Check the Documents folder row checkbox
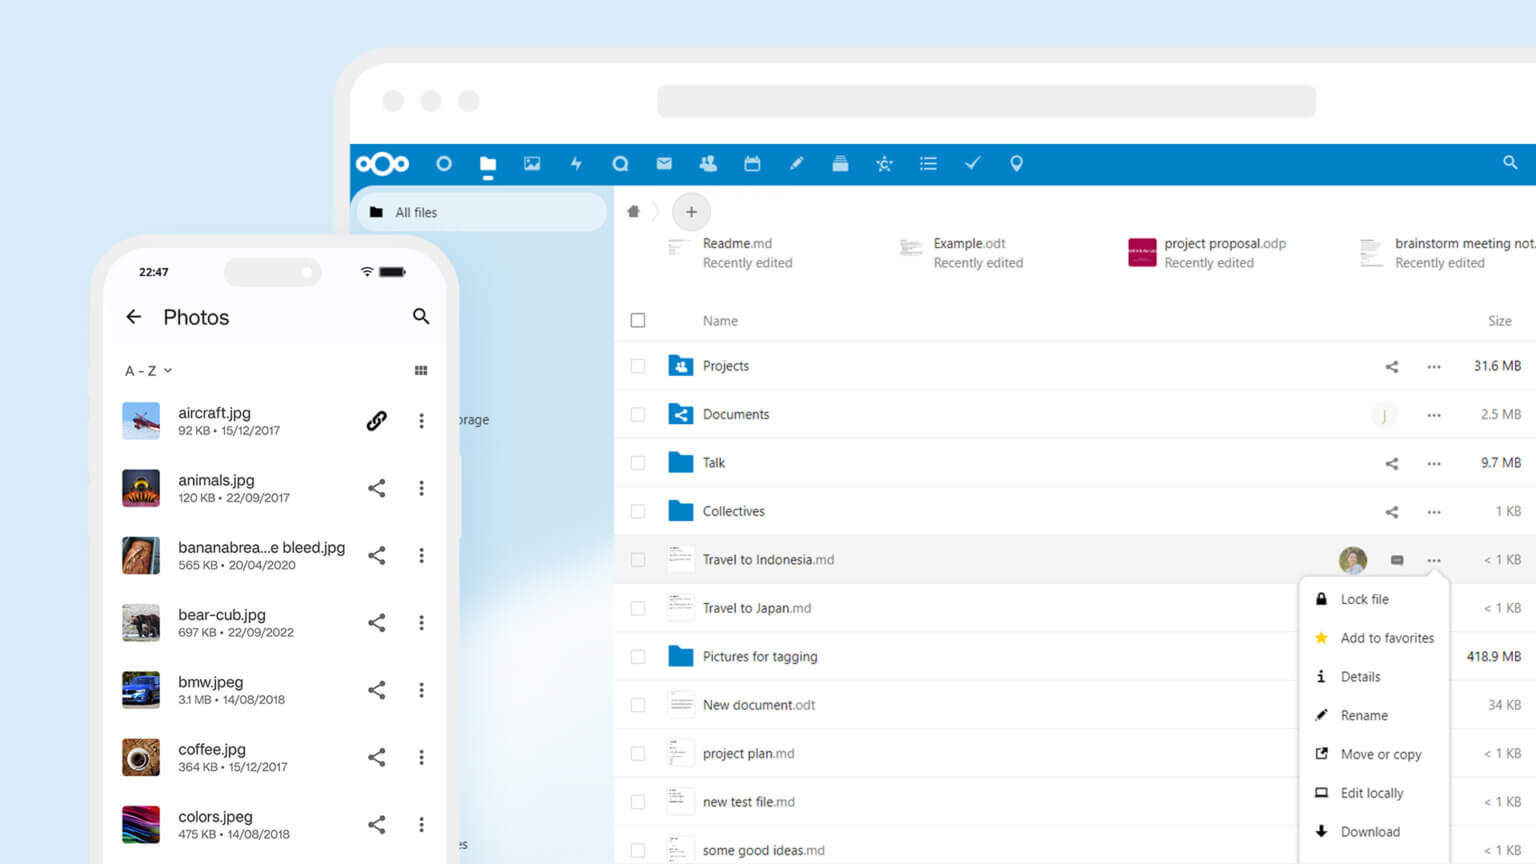Image resolution: width=1536 pixels, height=864 pixels. pos(637,414)
